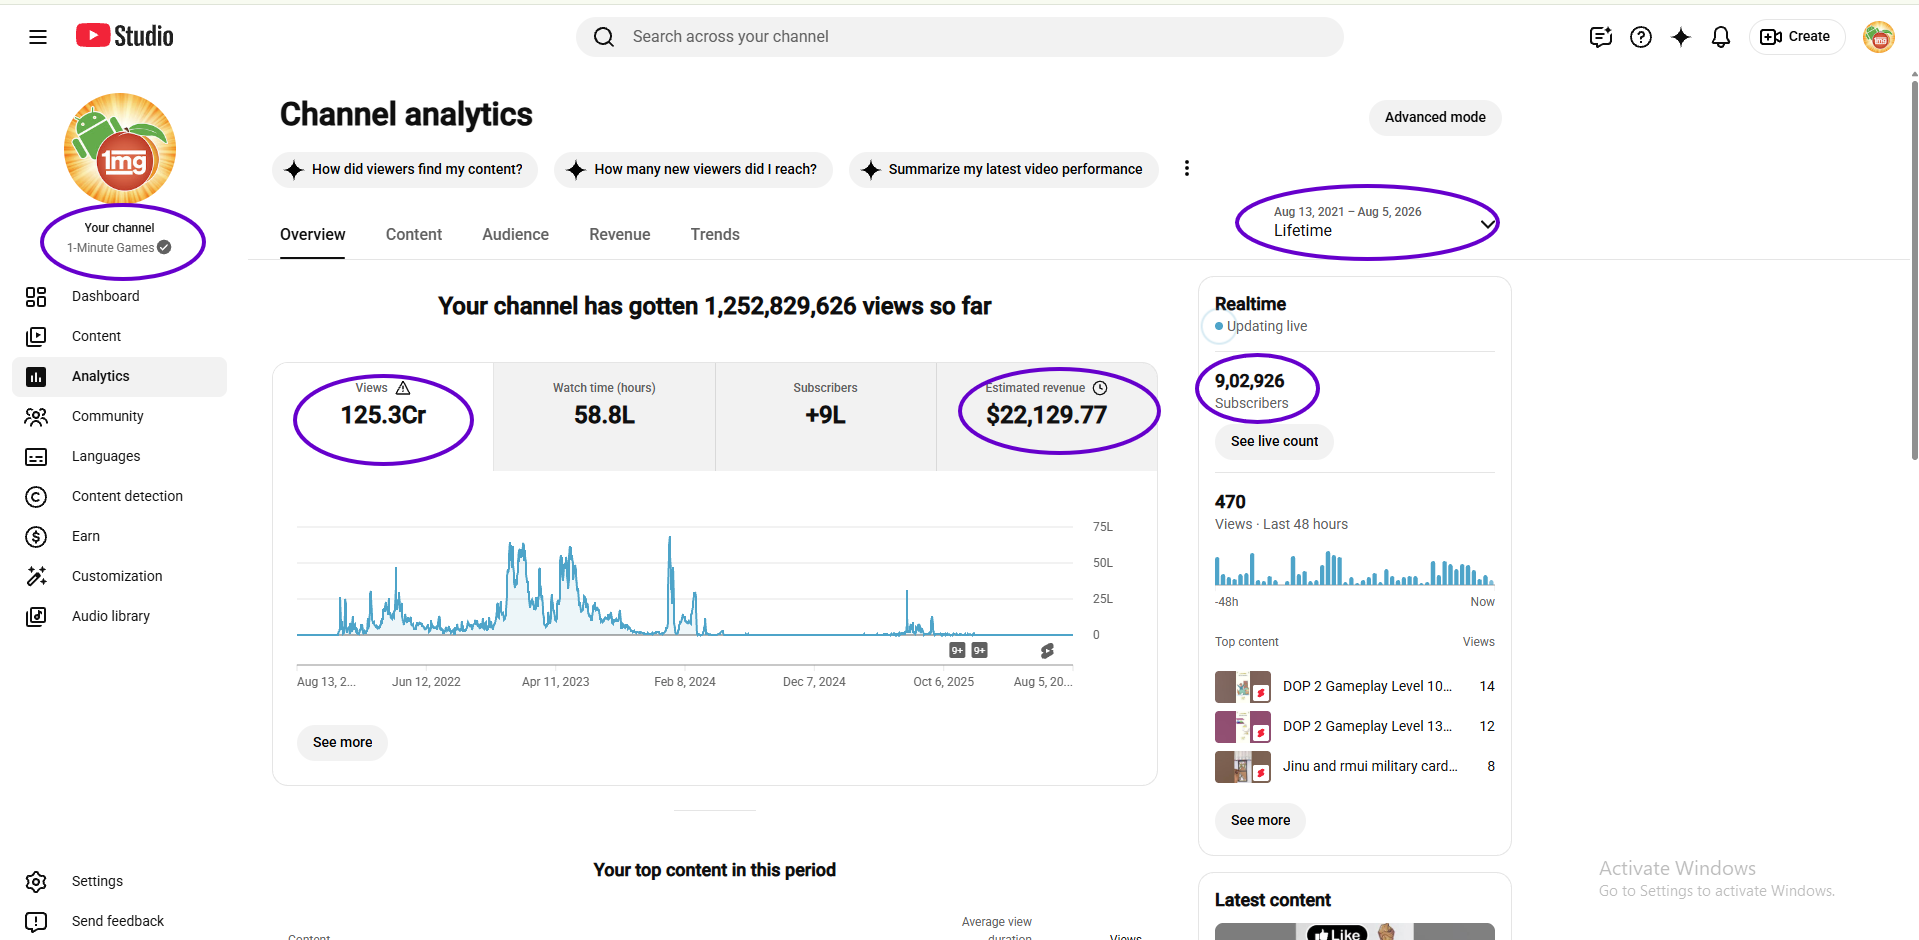1919x940 pixels.
Task: Click the Content sidebar icon
Action: [x=36, y=337]
